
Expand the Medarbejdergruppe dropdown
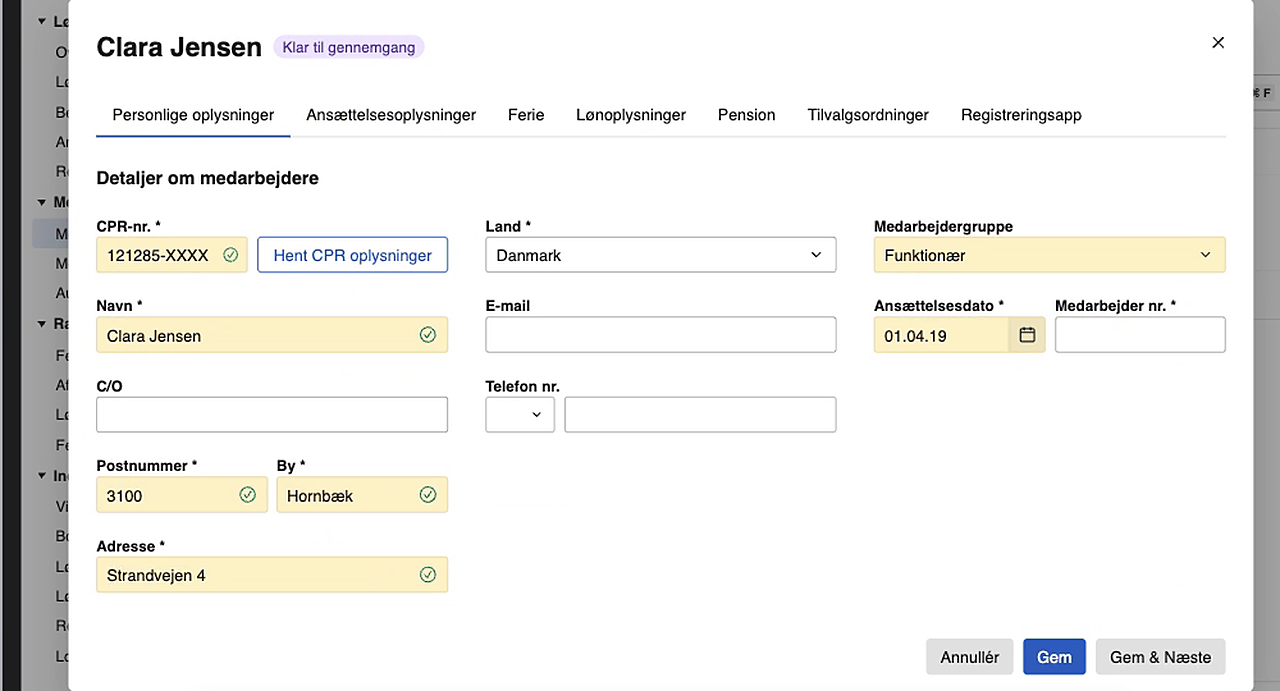pos(1049,255)
